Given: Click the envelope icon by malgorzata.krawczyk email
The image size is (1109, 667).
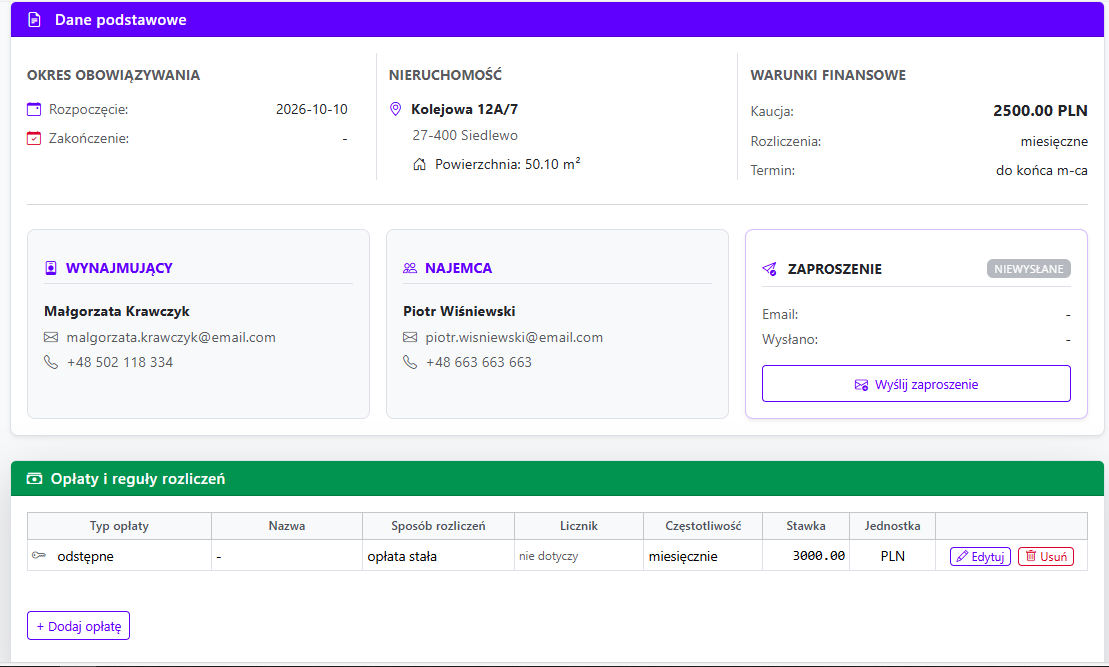Looking at the screenshot, I should coord(51,337).
